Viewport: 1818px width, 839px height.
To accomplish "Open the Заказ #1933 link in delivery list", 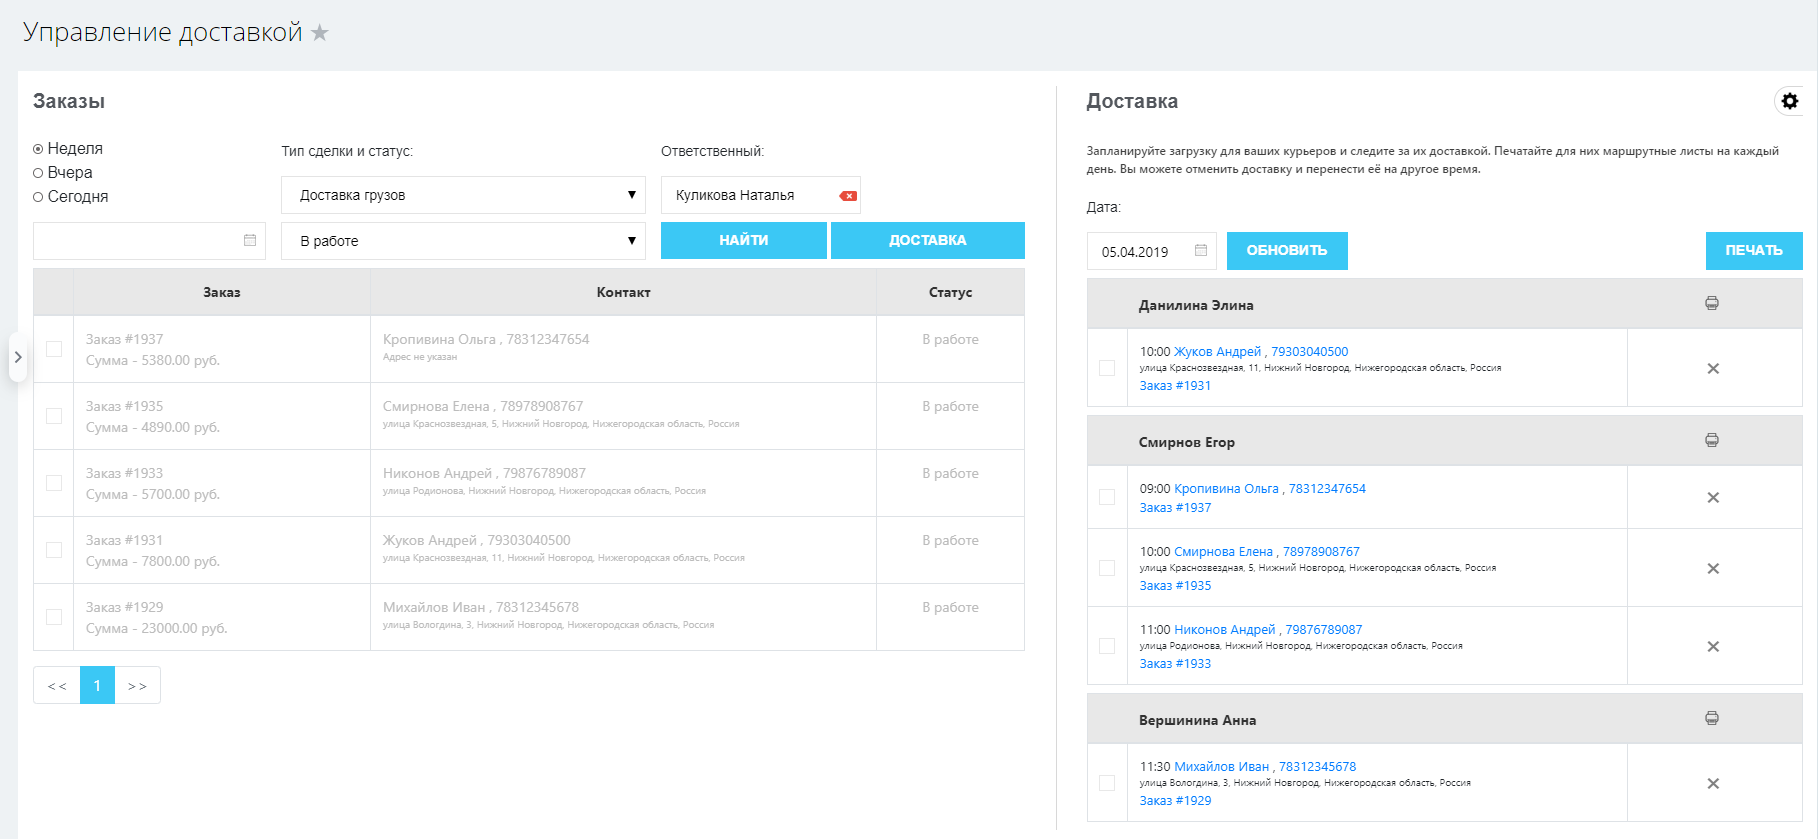I will [x=1175, y=664].
